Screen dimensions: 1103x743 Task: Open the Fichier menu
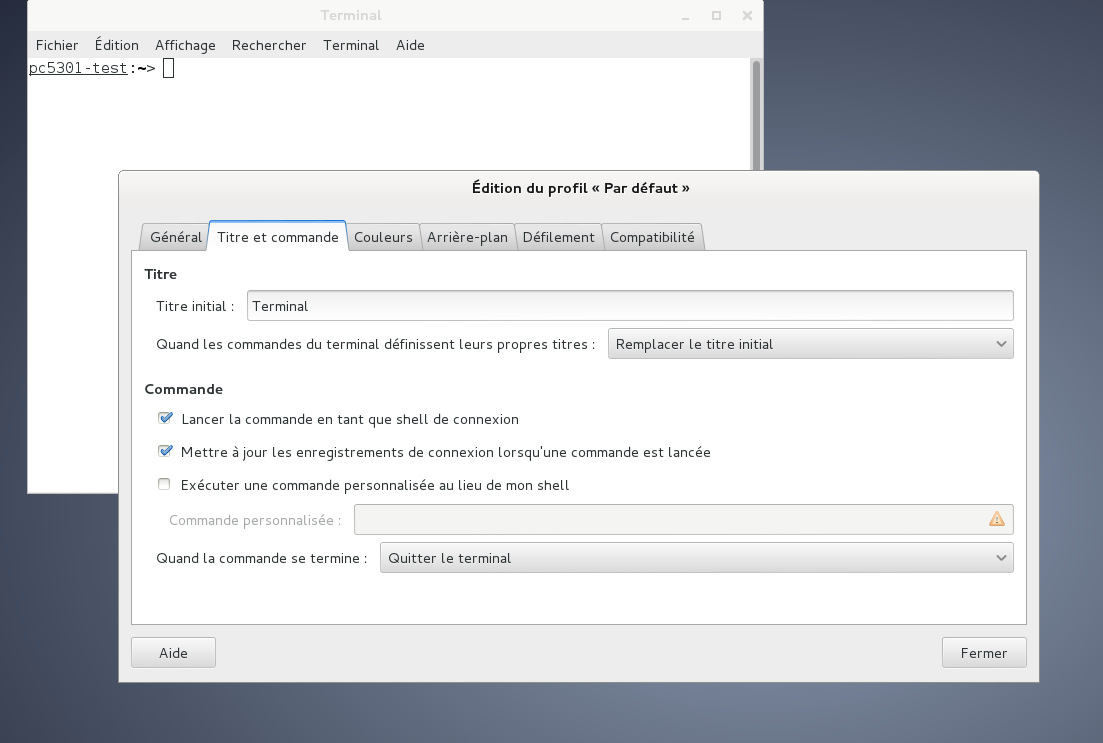[57, 45]
